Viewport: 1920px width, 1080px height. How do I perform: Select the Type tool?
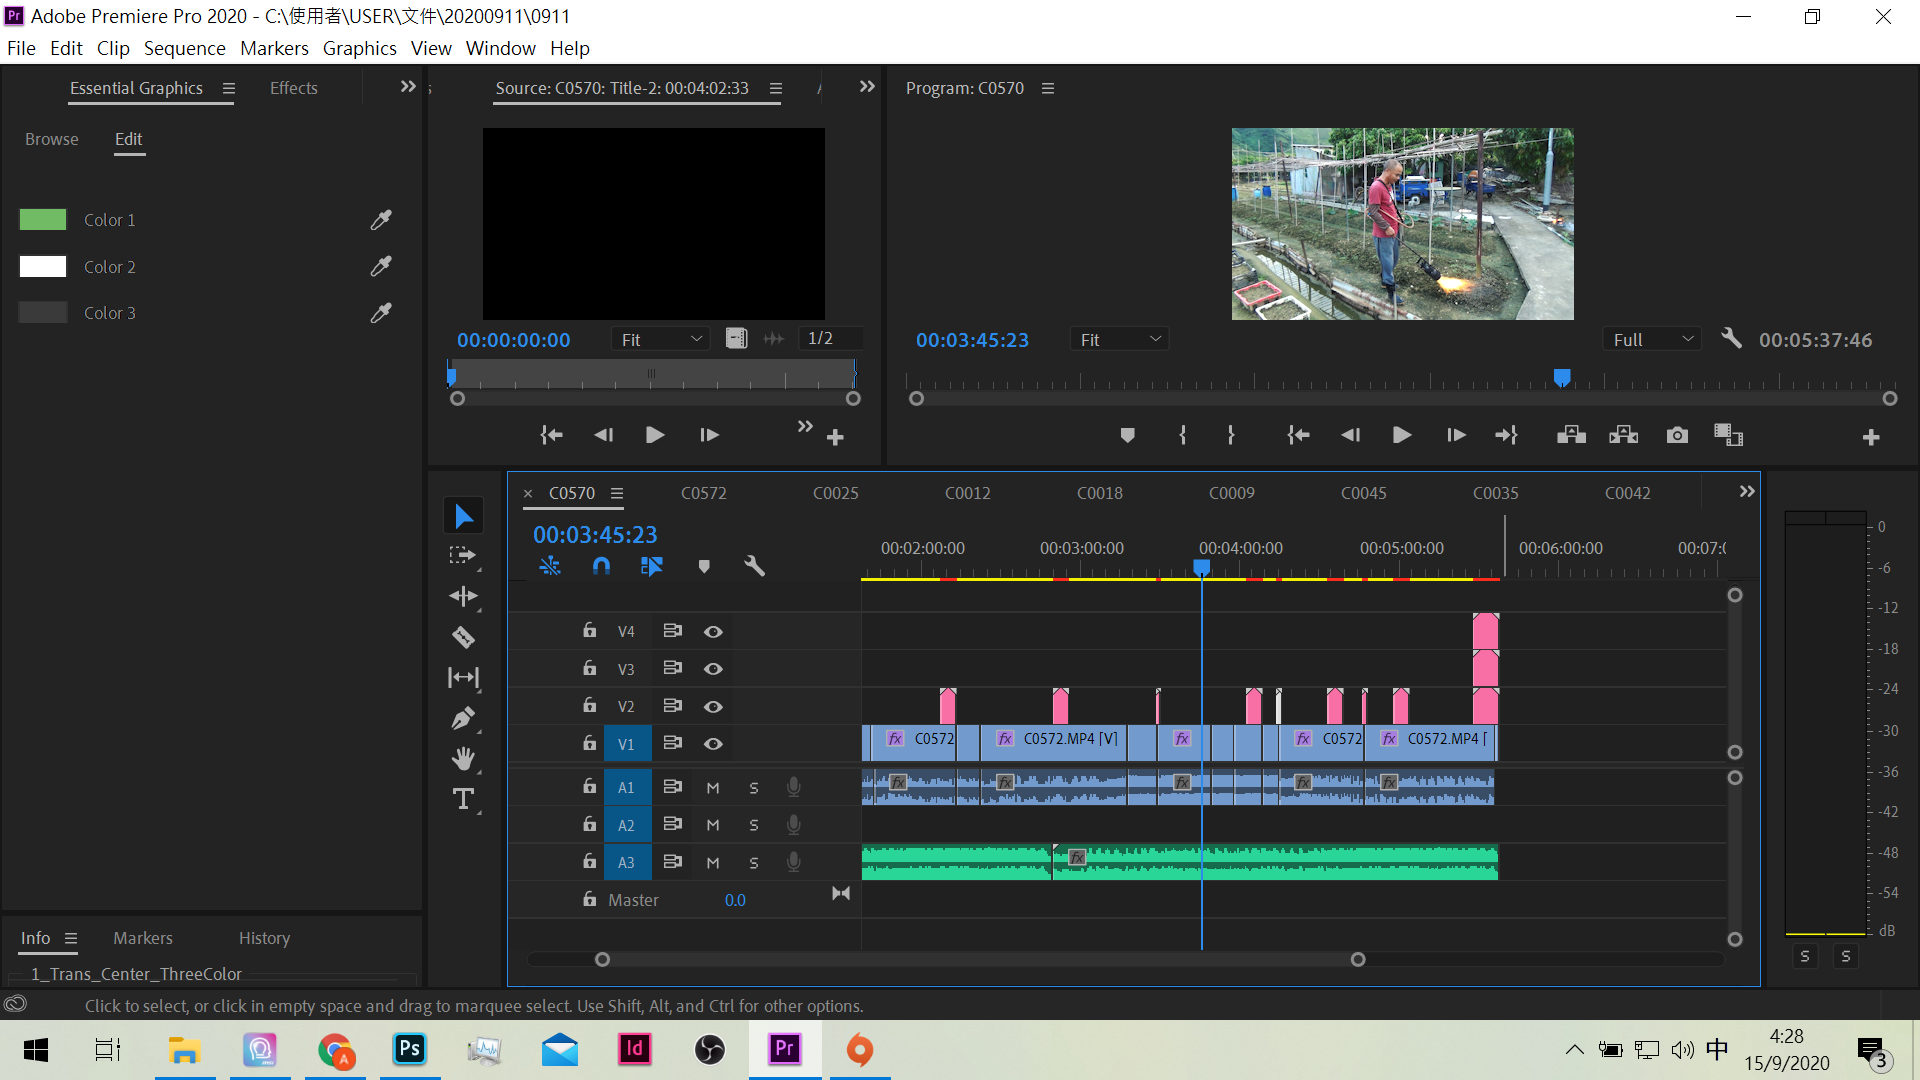coord(463,799)
